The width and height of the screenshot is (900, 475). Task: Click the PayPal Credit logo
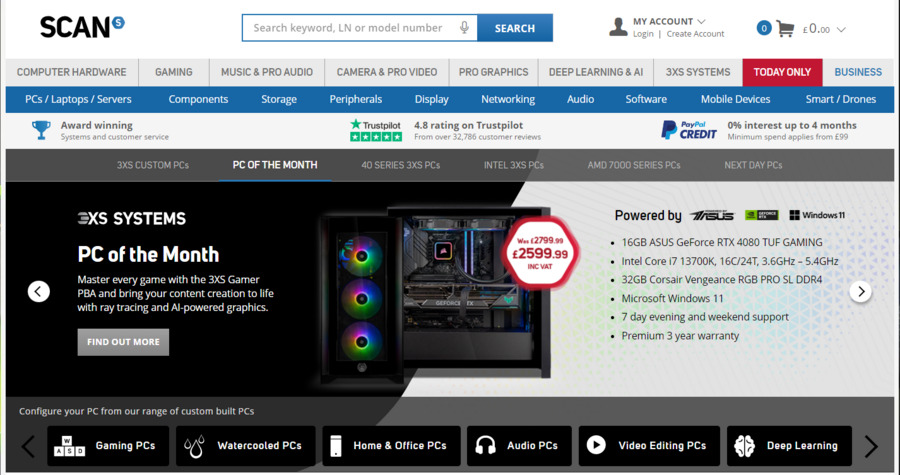click(689, 130)
